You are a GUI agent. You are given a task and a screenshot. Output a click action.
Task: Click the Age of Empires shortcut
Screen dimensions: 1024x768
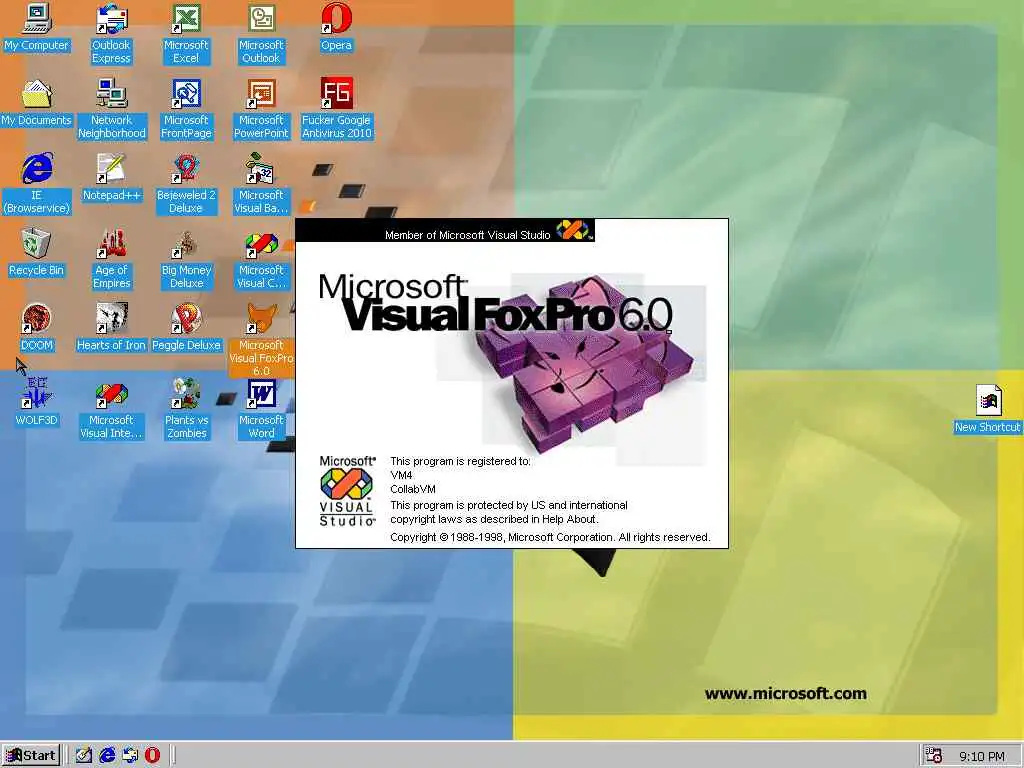(x=112, y=259)
